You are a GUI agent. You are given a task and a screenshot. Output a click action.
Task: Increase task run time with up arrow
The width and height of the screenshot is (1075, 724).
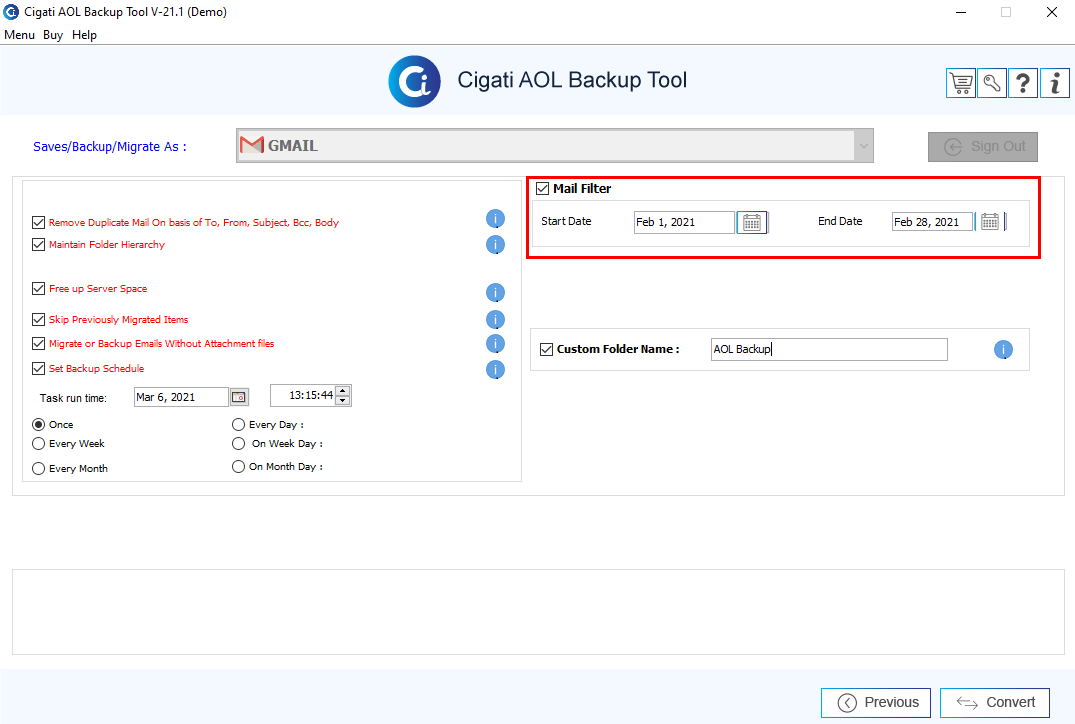point(343,391)
